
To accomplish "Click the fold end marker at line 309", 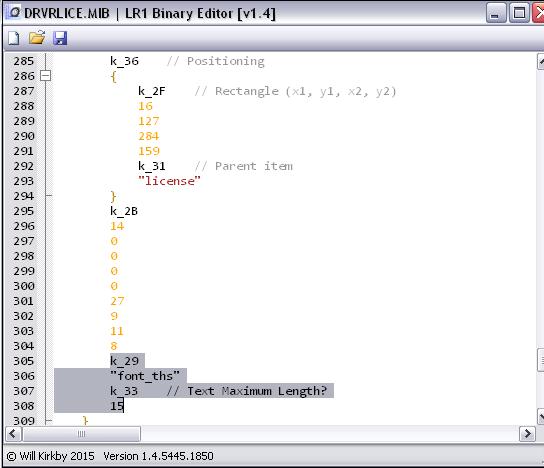I will tap(49, 420).
